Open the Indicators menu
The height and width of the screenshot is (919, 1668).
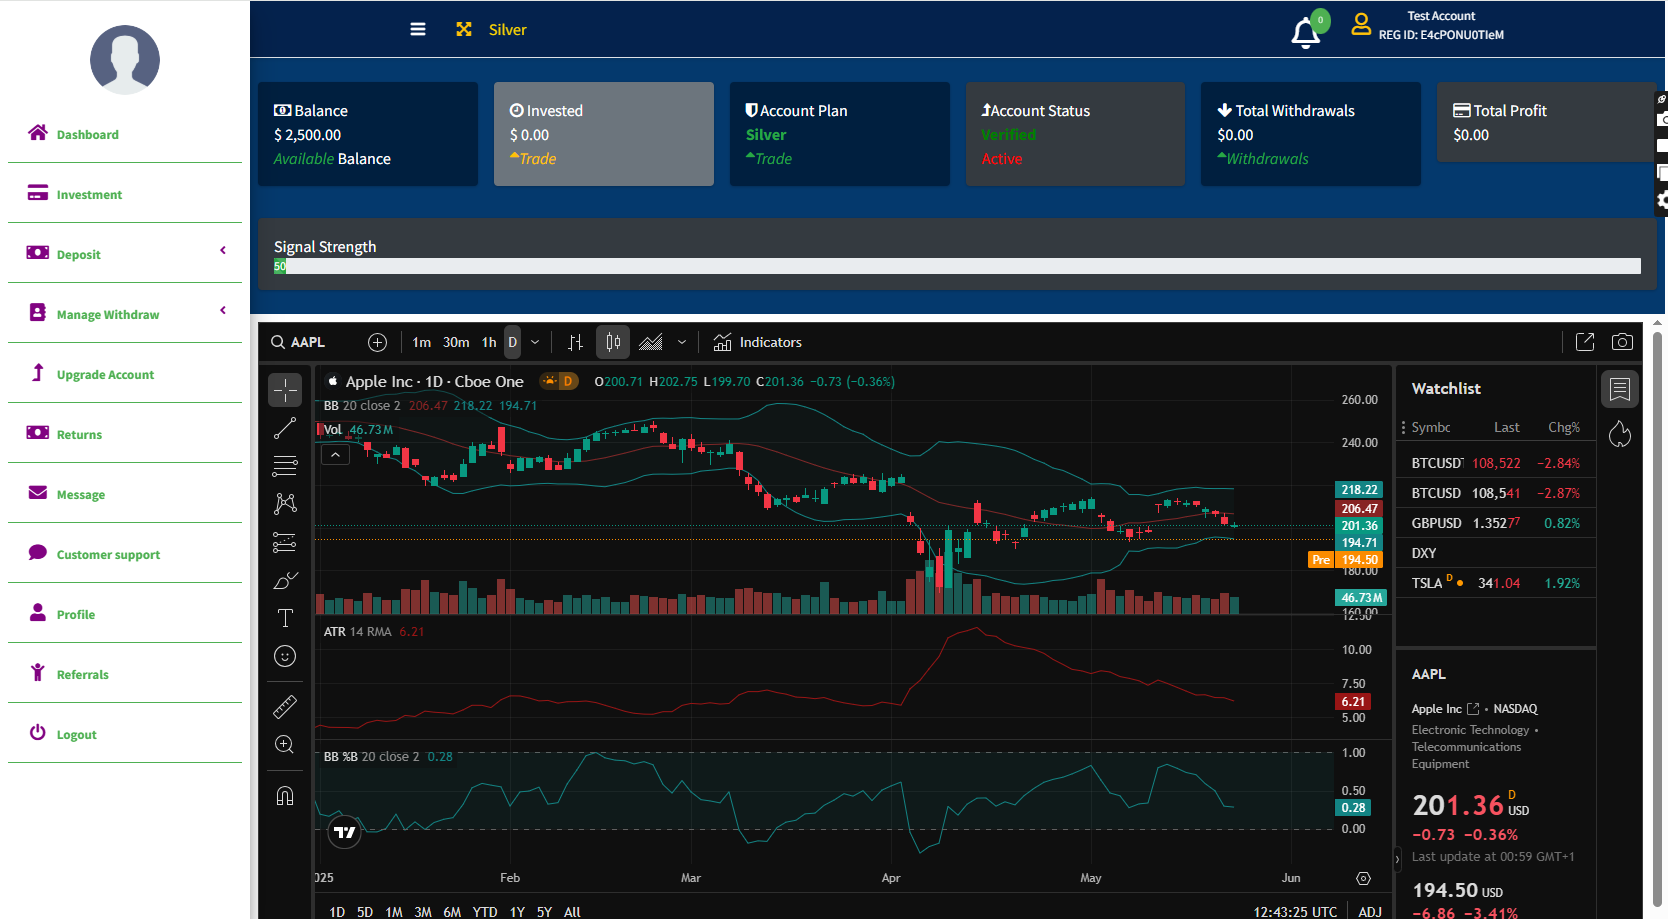click(x=757, y=342)
